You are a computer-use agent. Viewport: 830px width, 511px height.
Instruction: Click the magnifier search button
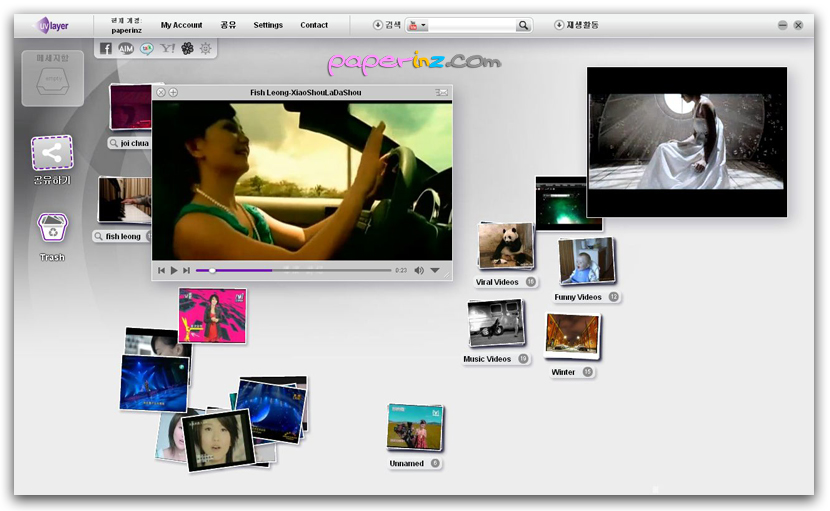click(523, 25)
